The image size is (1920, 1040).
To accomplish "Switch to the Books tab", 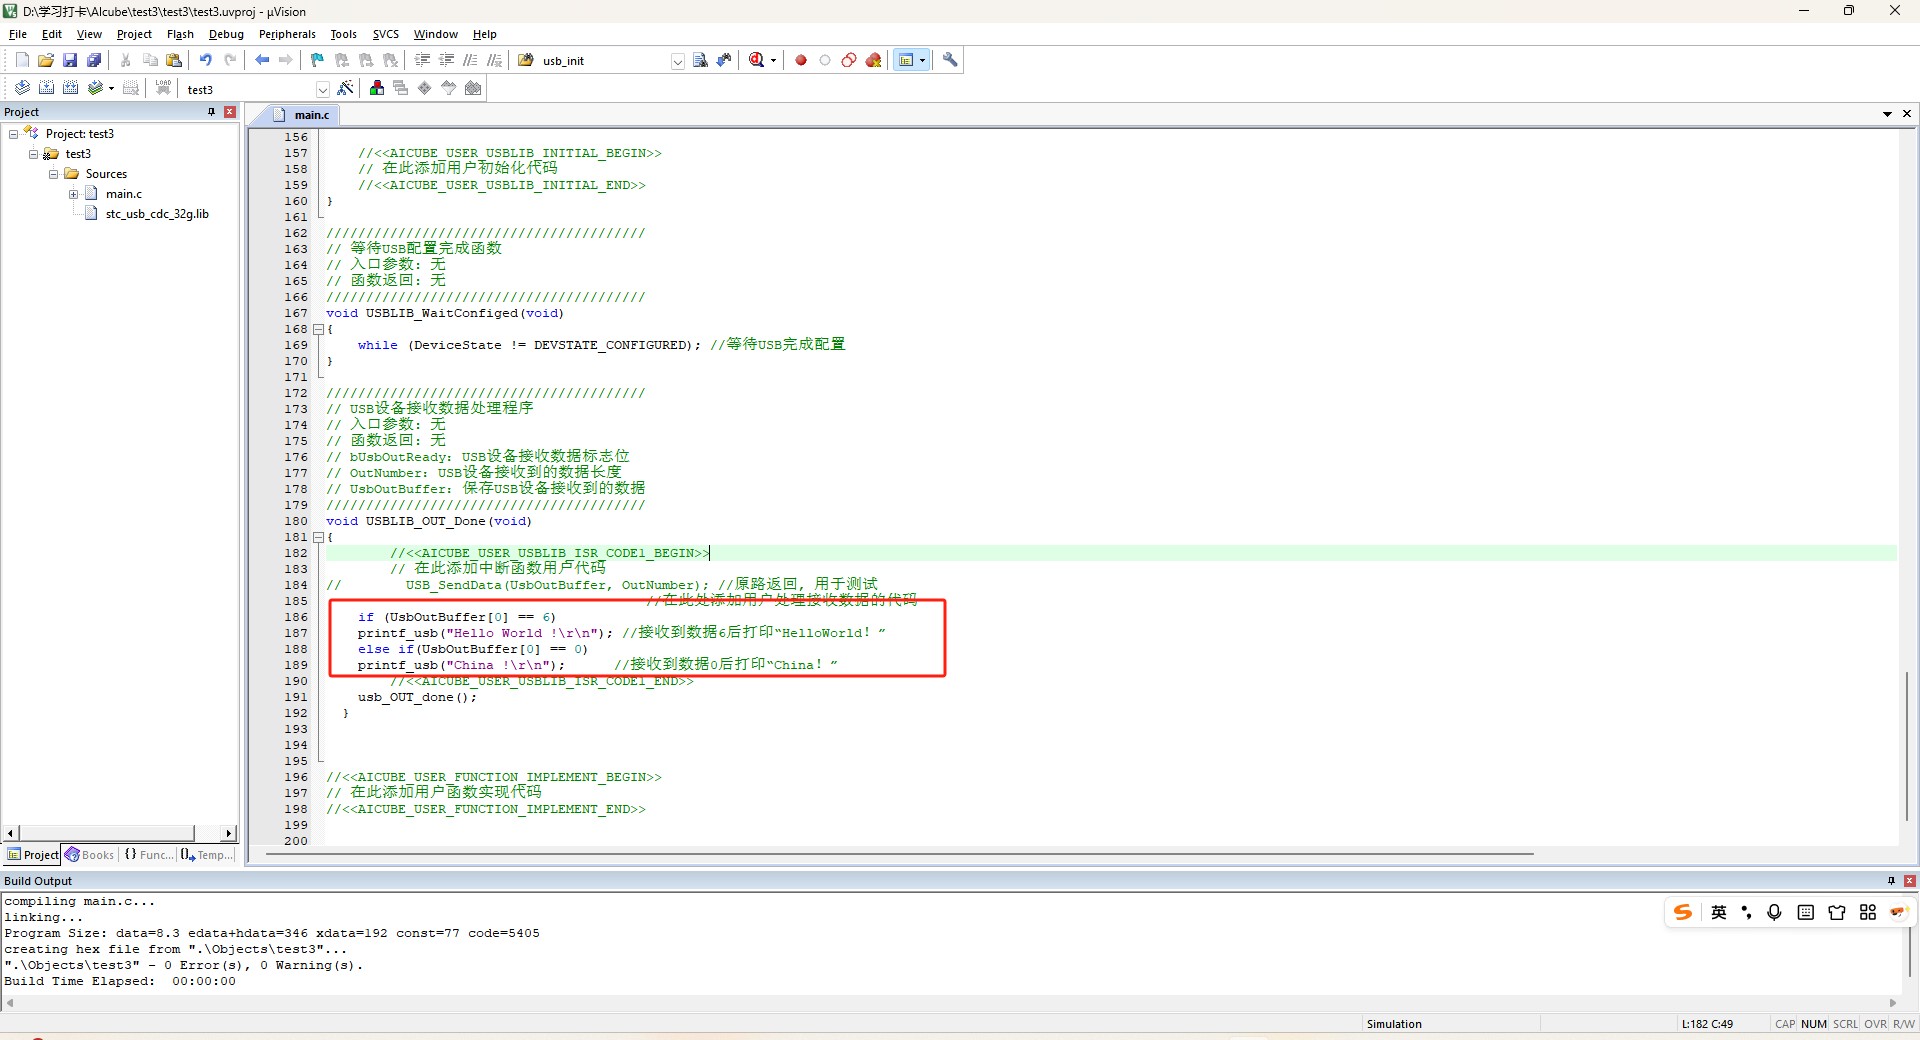I will [90, 855].
